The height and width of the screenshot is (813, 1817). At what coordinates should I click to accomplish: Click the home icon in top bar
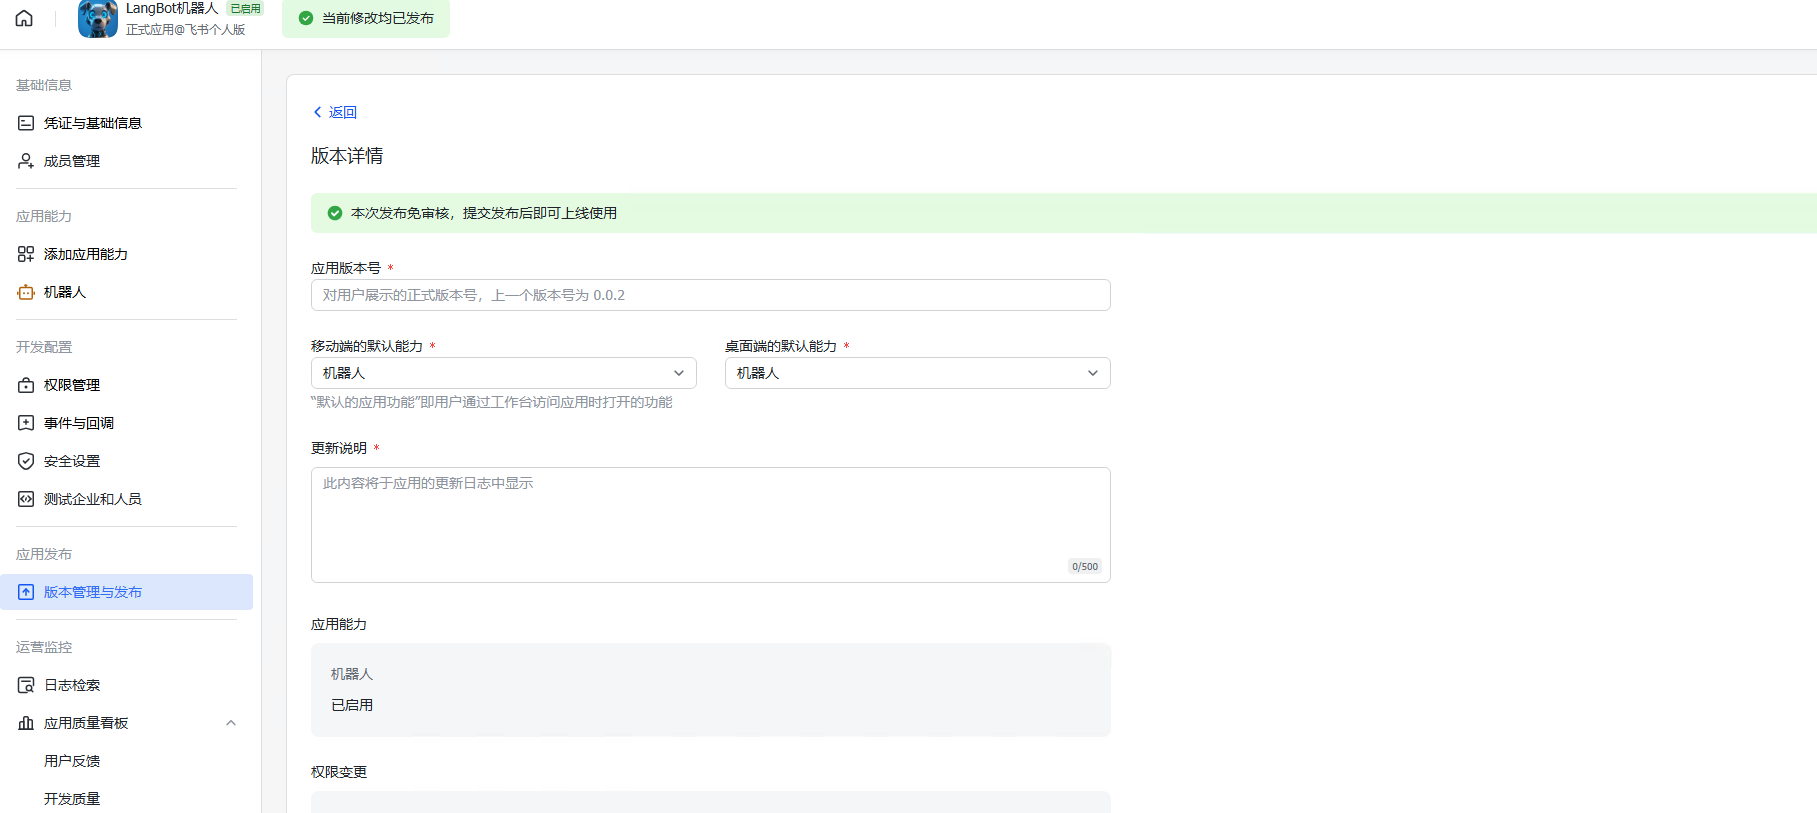(24, 18)
